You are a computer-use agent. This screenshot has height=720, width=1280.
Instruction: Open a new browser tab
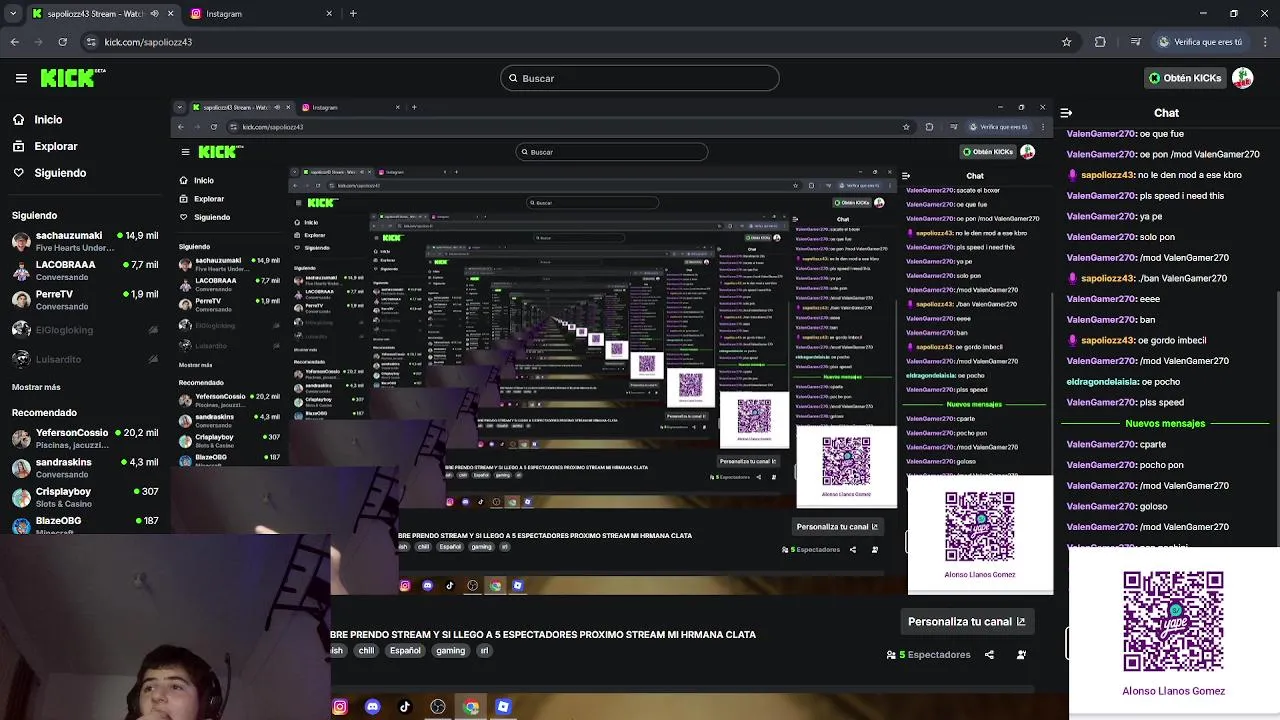pos(353,14)
